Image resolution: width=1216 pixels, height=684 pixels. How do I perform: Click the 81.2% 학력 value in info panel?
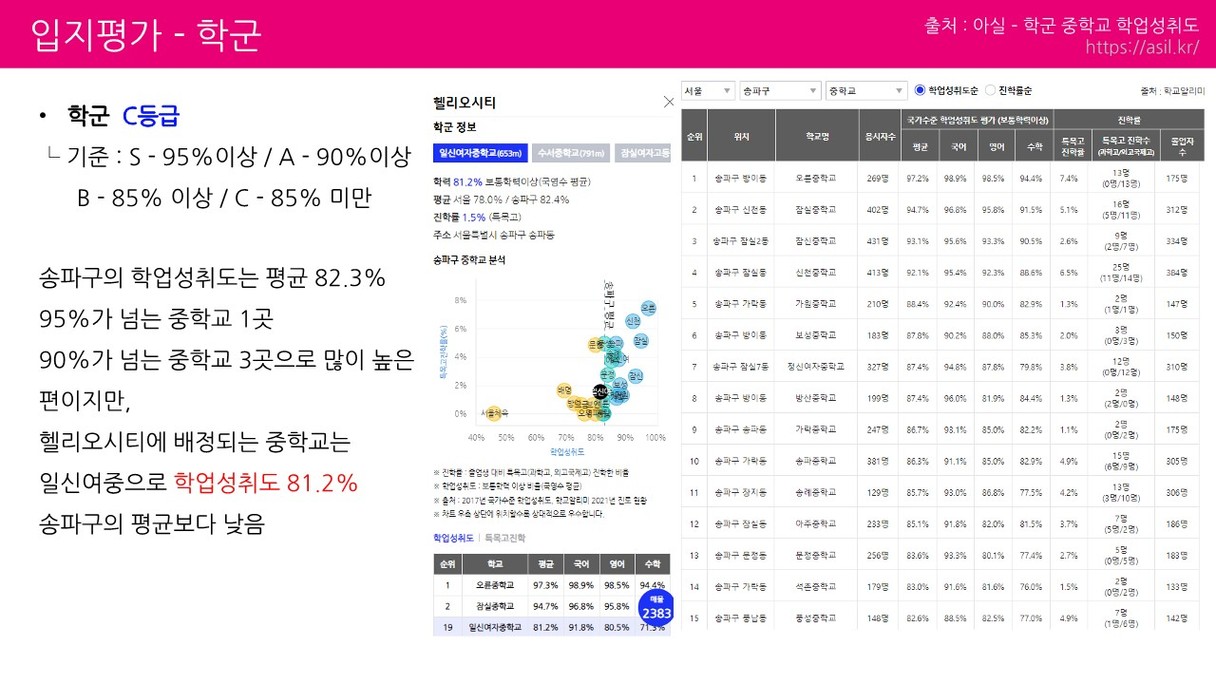[x=468, y=182]
